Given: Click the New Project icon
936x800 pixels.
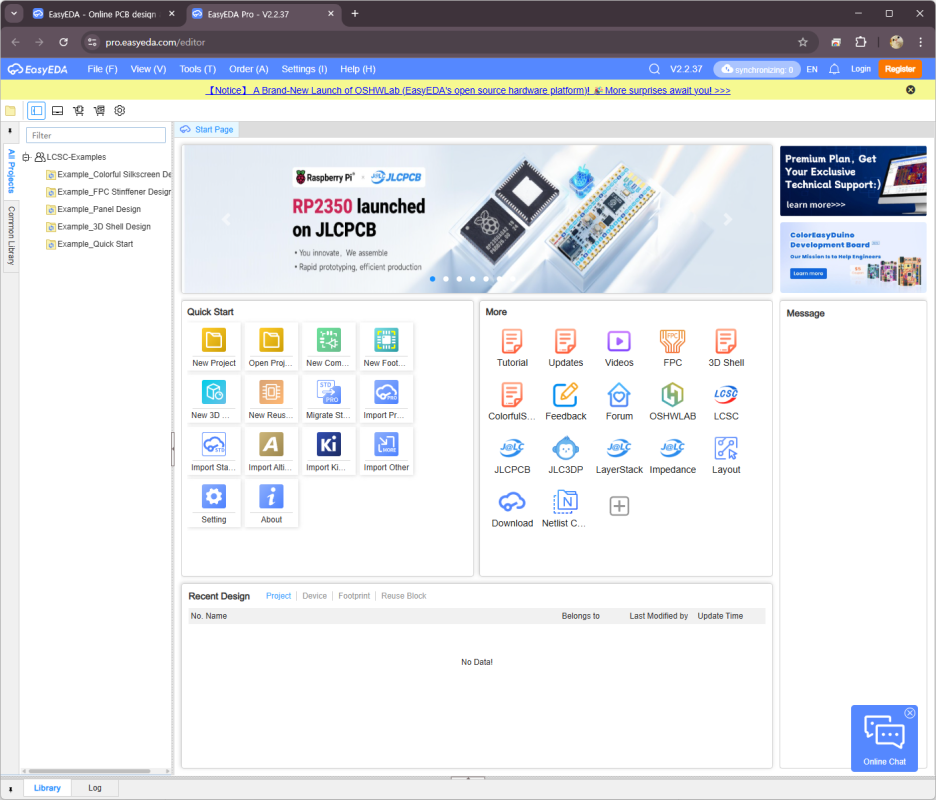Looking at the screenshot, I should pyautogui.click(x=214, y=341).
